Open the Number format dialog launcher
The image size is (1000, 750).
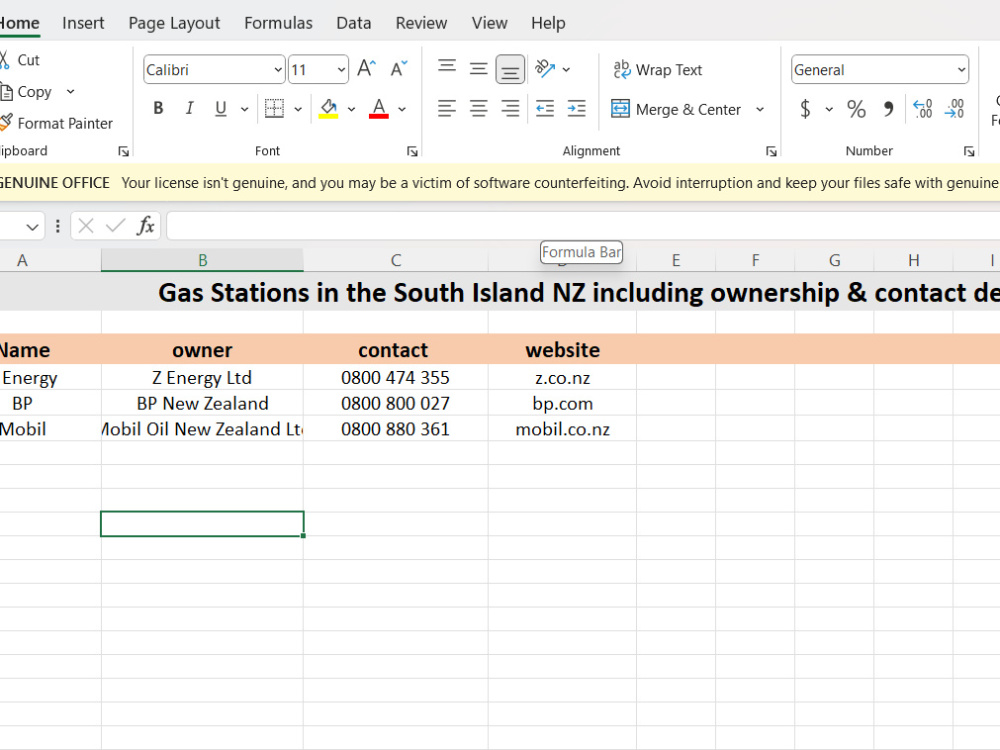969,151
